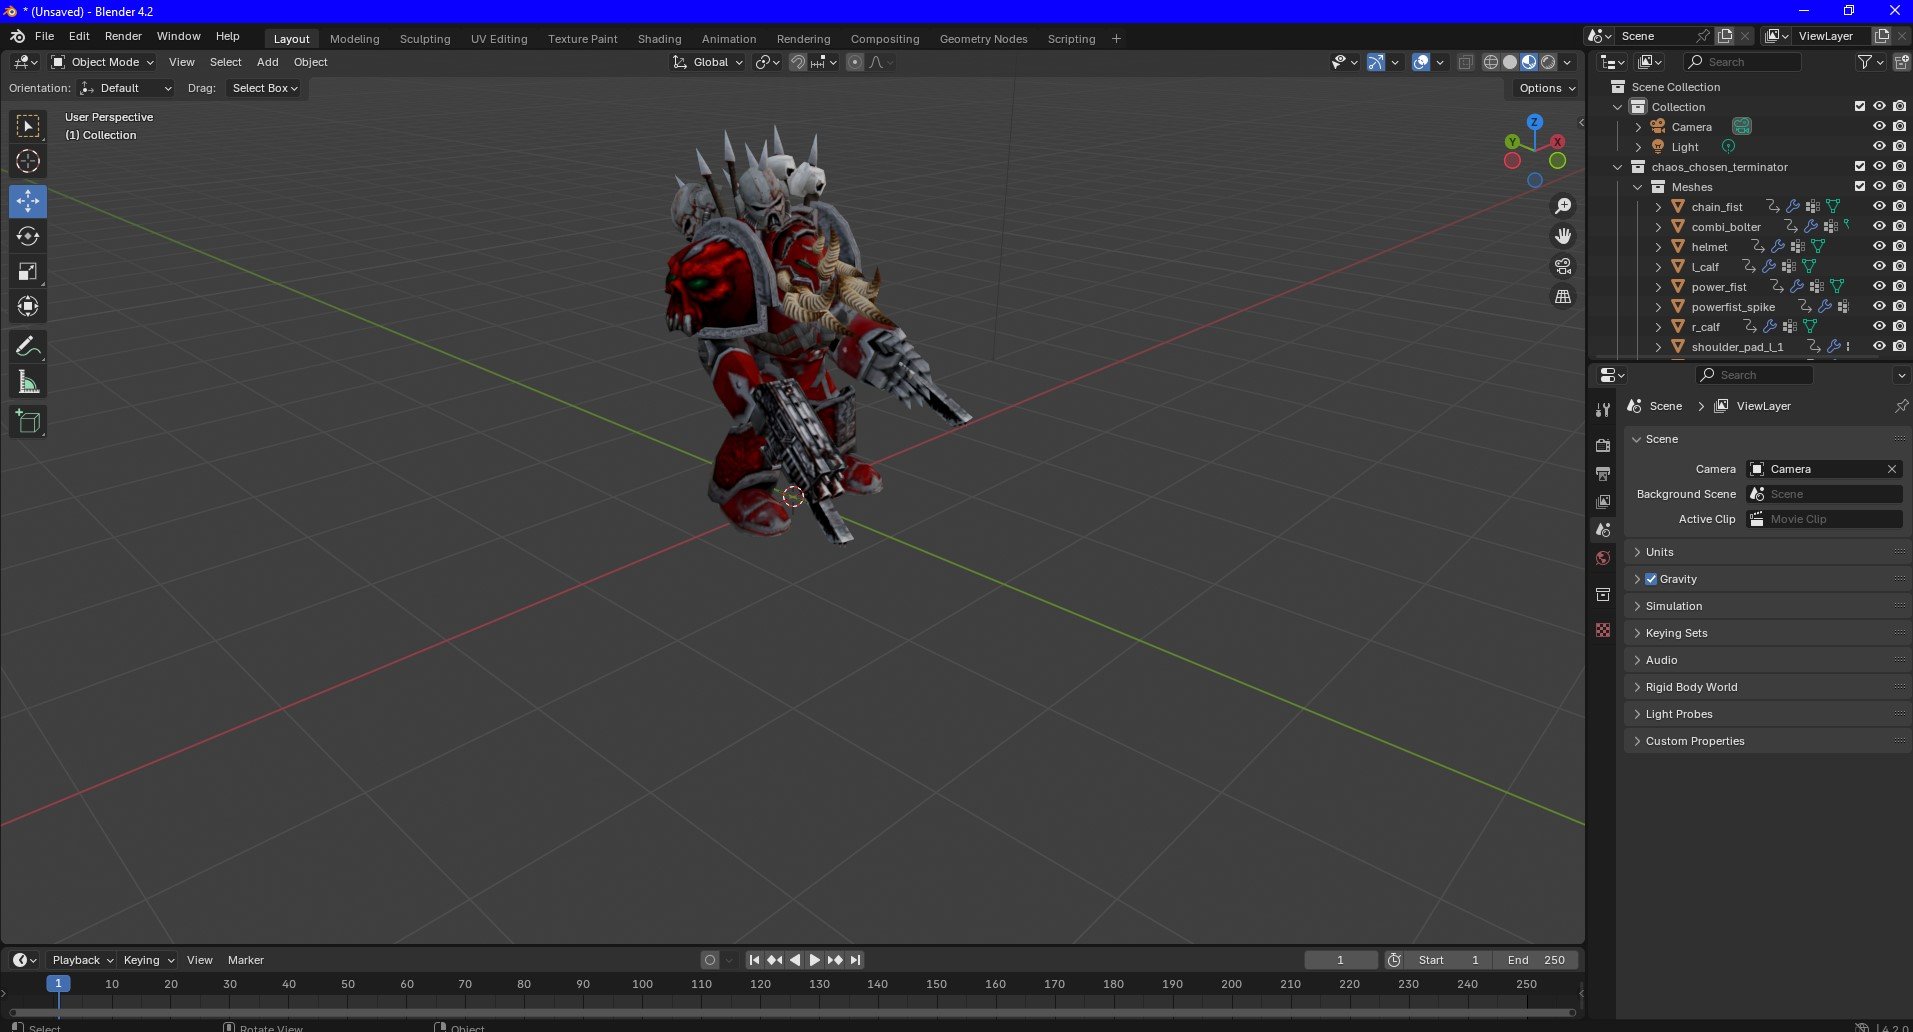The width and height of the screenshot is (1913, 1032).
Task: Disable Light in renders camera icon
Action: pyautogui.click(x=1899, y=147)
